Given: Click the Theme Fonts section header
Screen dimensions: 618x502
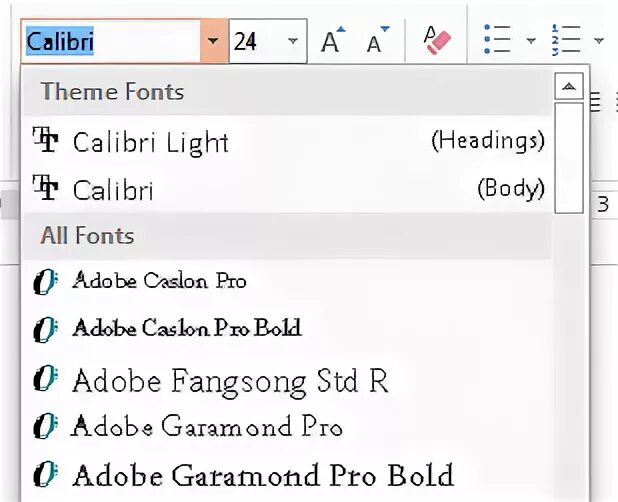Looking at the screenshot, I should pyautogui.click(x=287, y=92).
